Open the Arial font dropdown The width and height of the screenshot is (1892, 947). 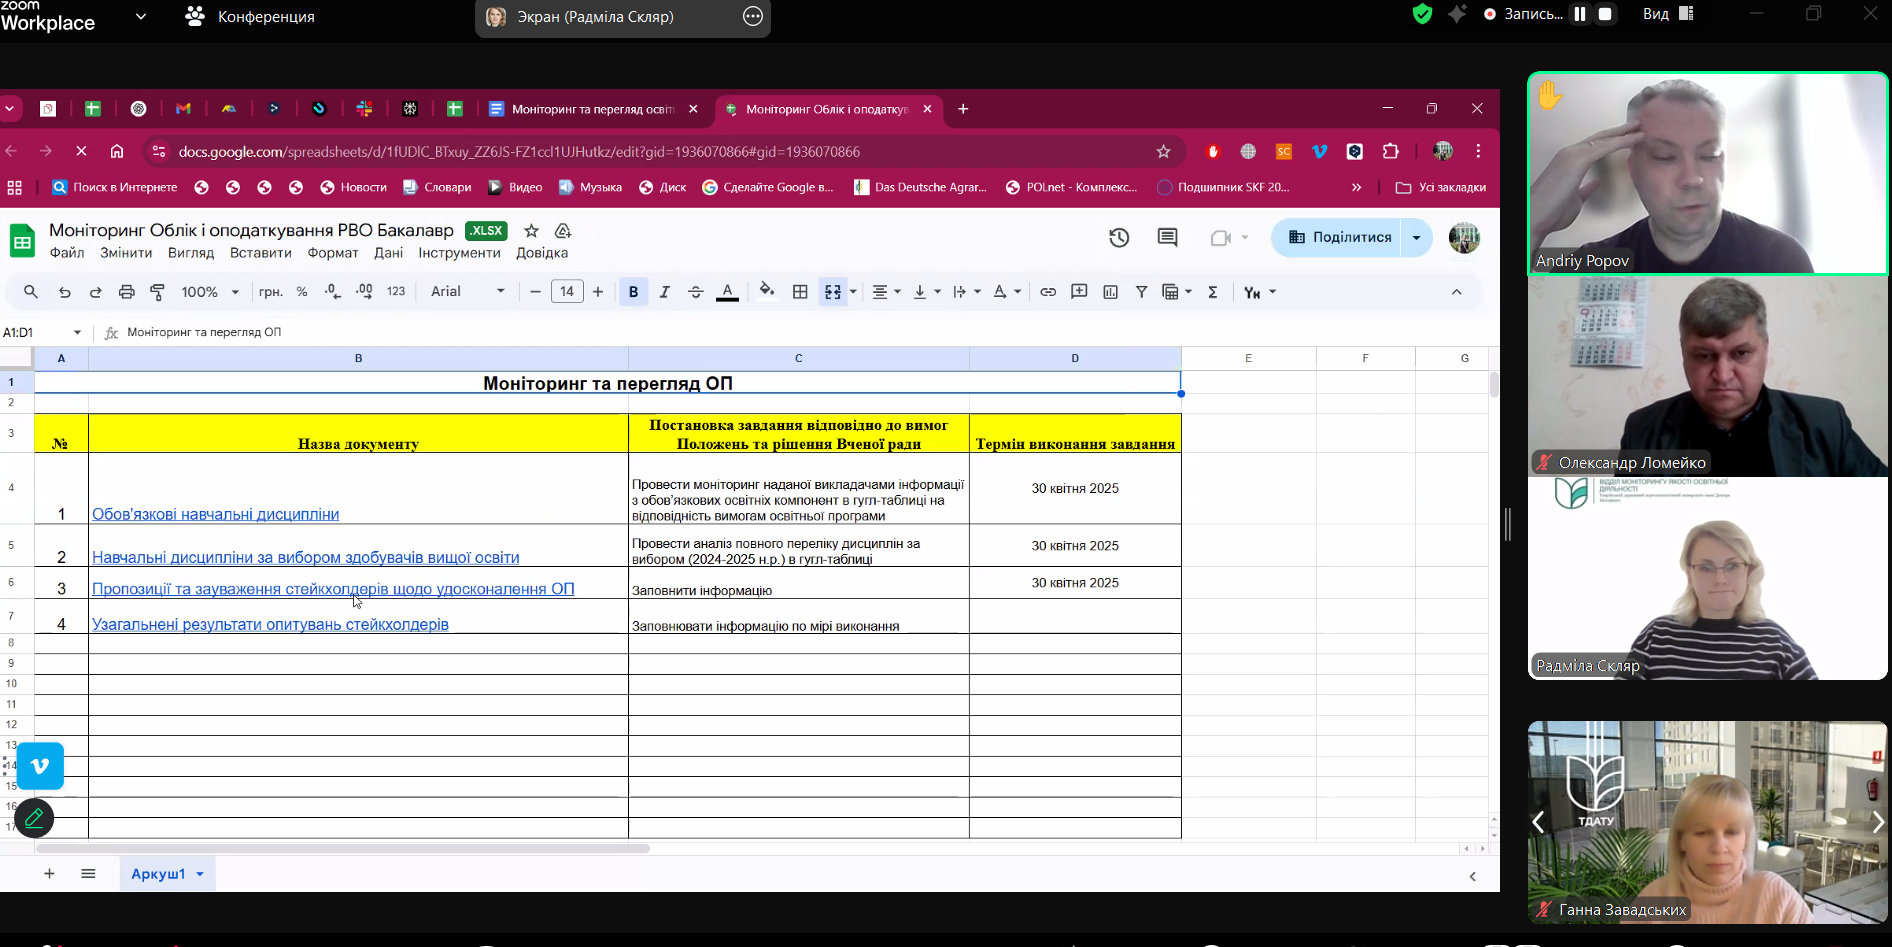(x=468, y=292)
